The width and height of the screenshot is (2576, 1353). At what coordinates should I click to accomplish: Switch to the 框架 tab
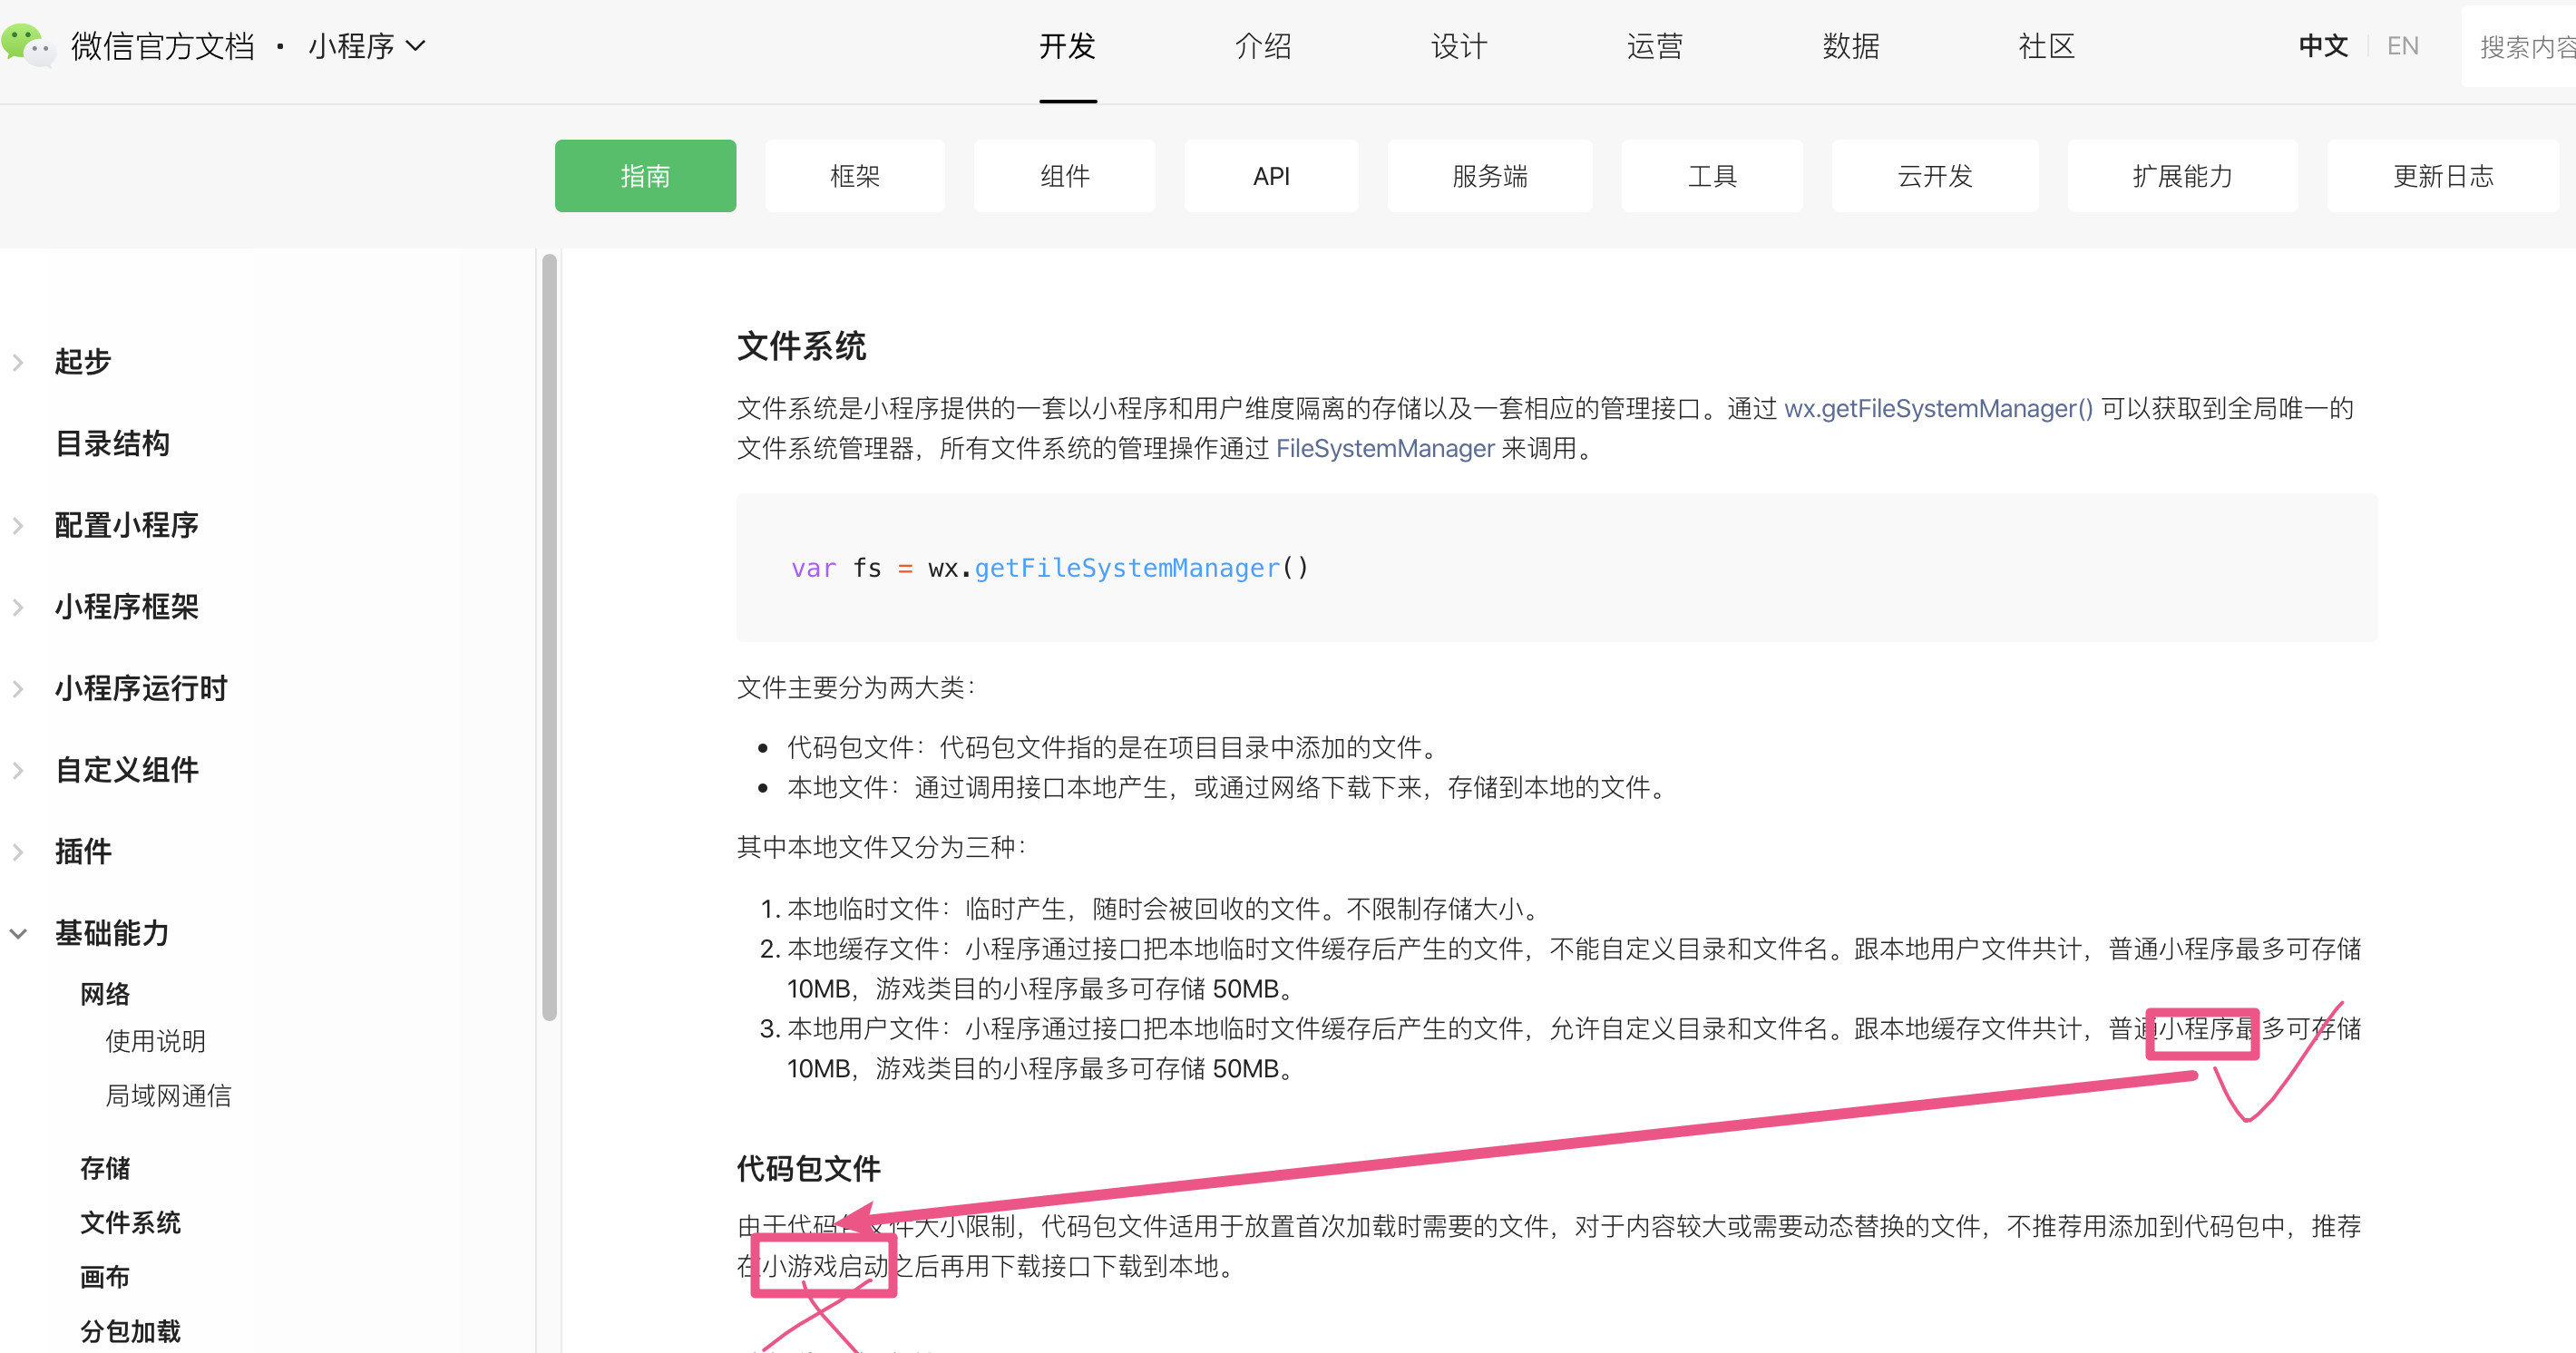click(854, 177)
